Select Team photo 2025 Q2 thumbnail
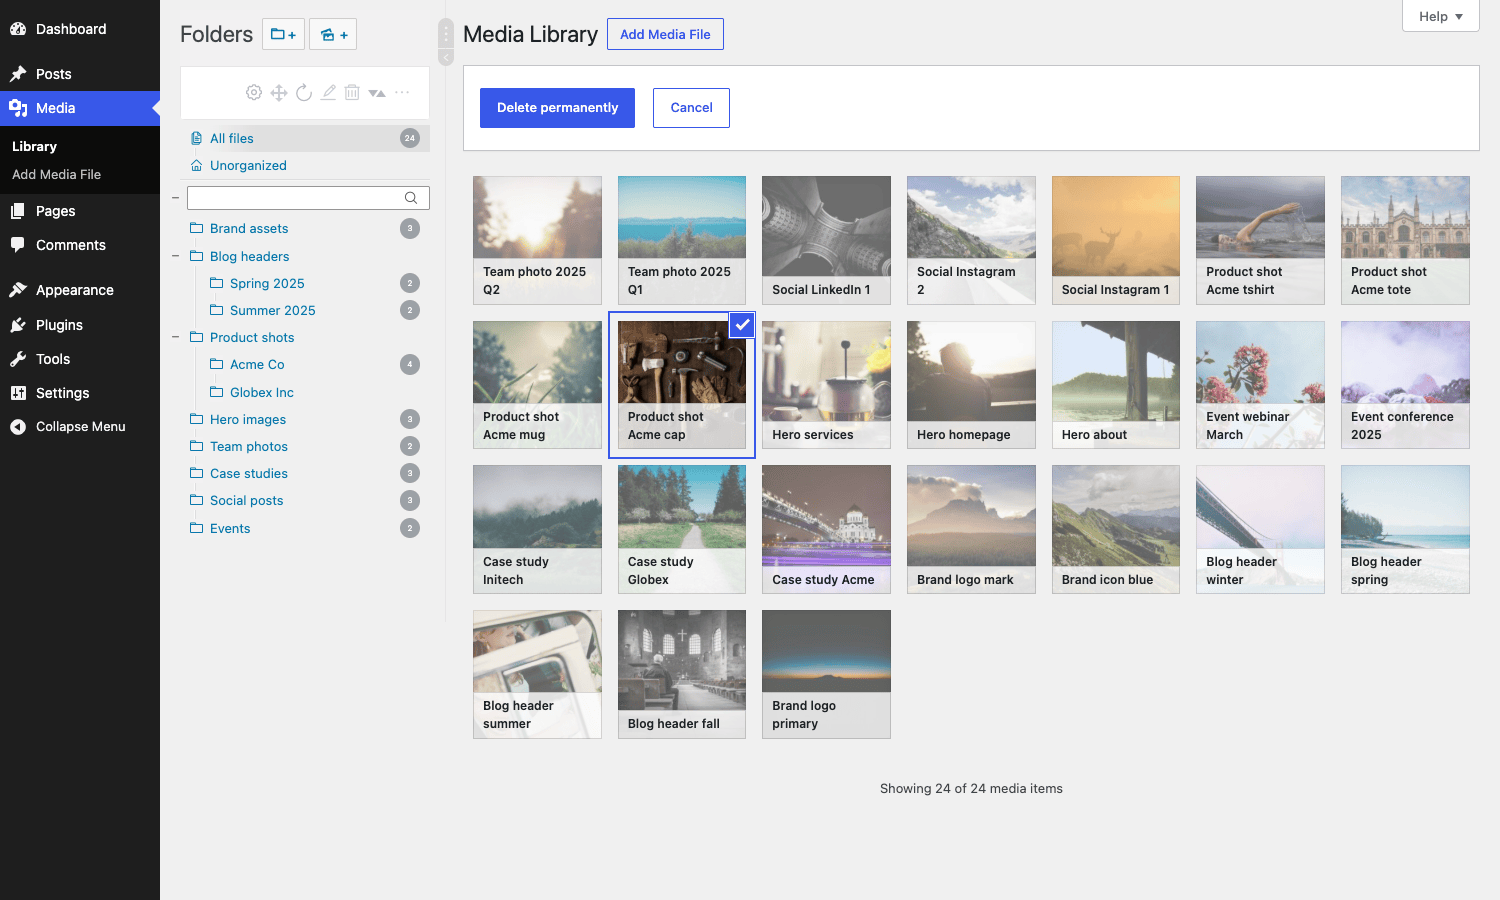Viewport: 1500px width, 900px height. [537, 240]
